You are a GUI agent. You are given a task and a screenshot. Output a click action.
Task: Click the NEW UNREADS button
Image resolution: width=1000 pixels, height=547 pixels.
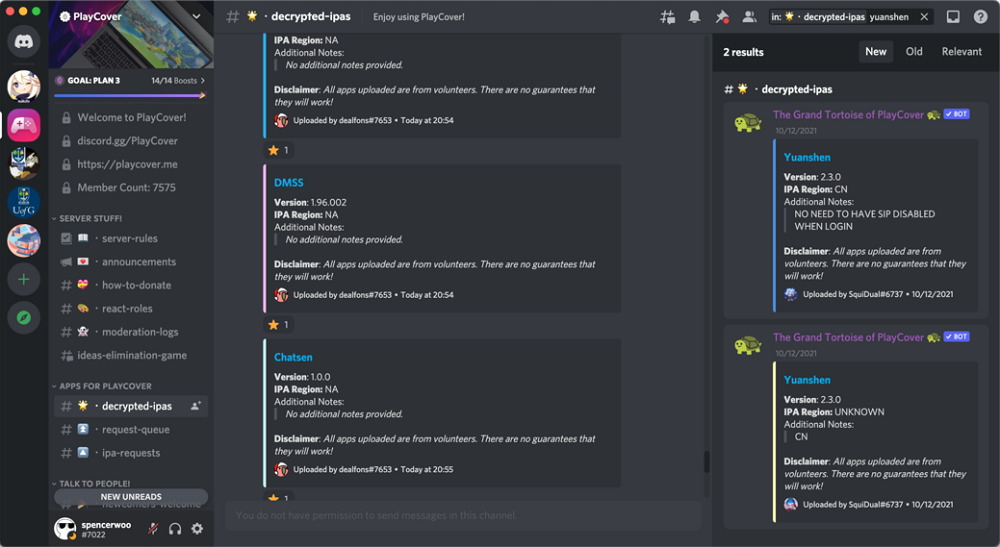(x=131, y=497)
